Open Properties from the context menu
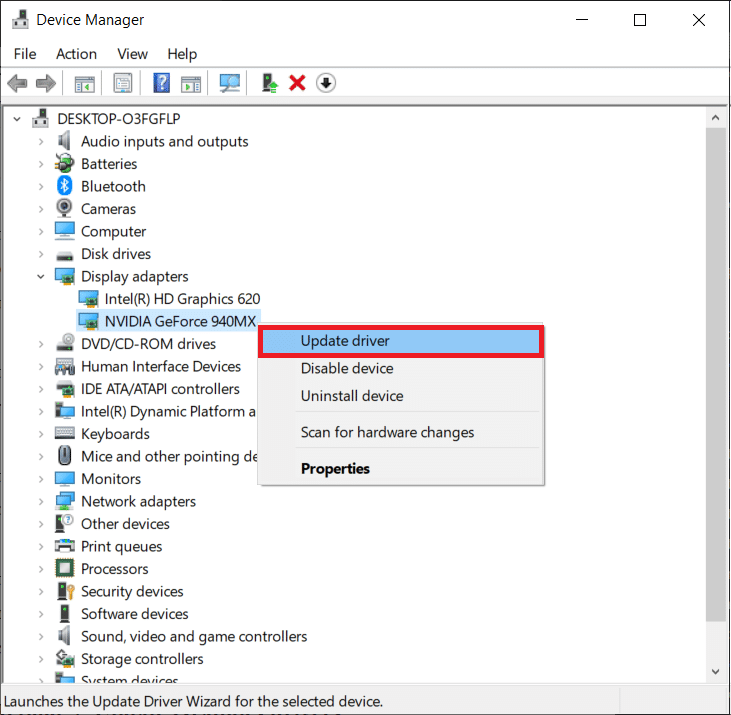This screenshot has width=731, height=715. coord(335,469)
